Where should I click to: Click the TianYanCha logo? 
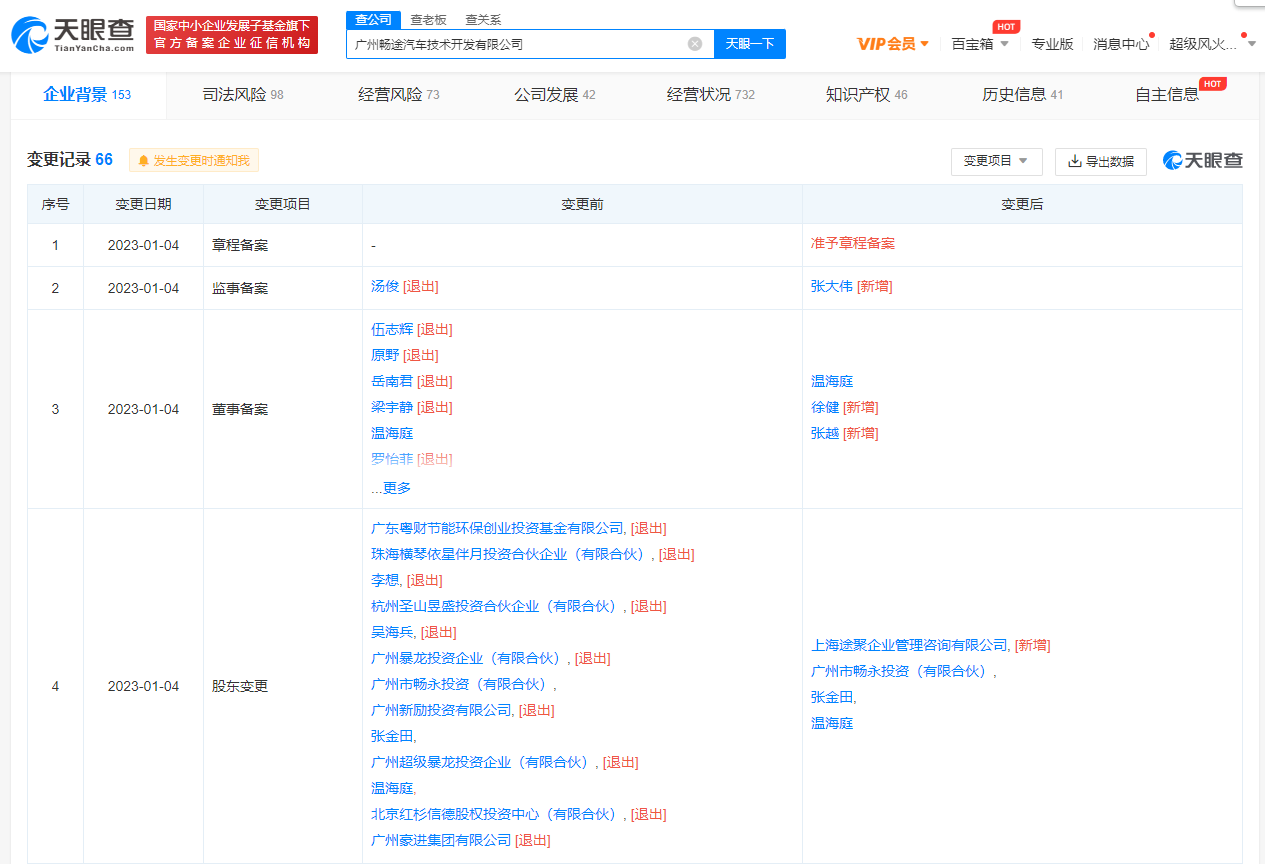click(72, 35)
